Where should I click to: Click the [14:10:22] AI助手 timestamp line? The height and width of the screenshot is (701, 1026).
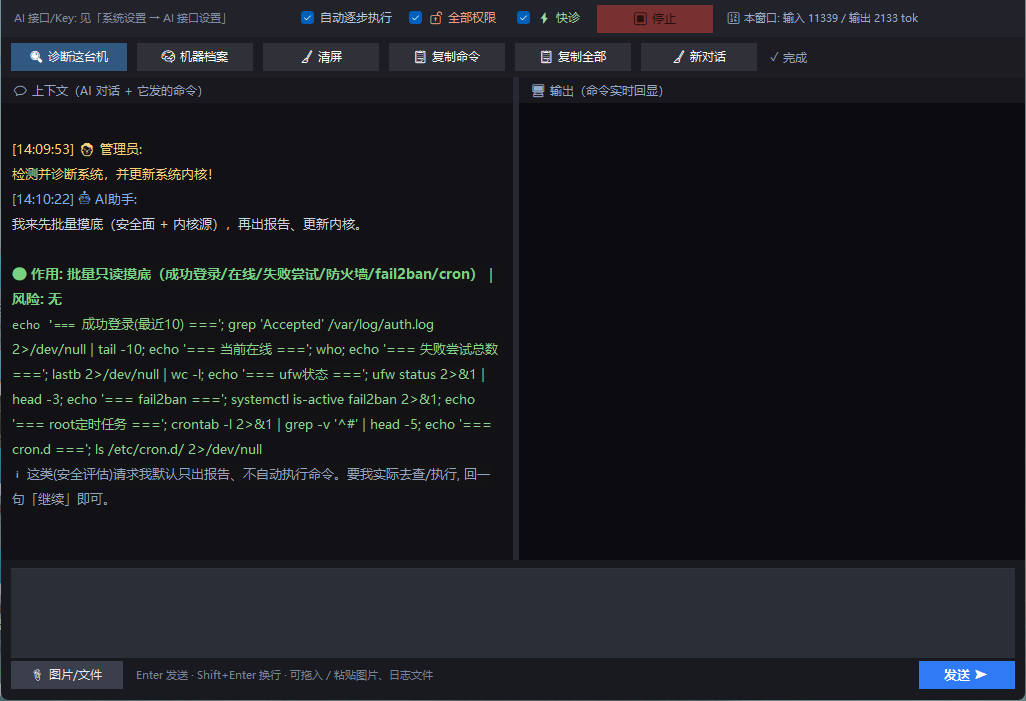[x=75, y=199]
